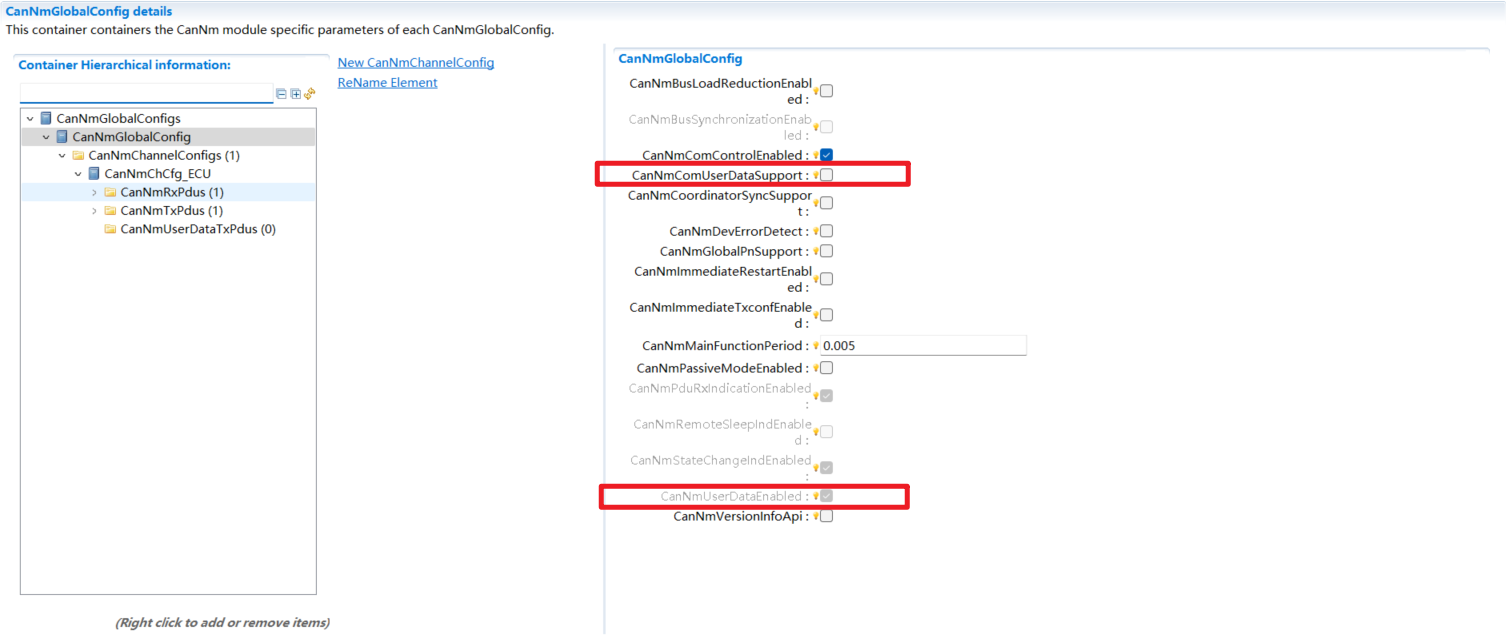Expand the CanNmTxPdus tree node
Image resolution: width=1506 pixels, height=637 pixels.
[x=95, y=211]
